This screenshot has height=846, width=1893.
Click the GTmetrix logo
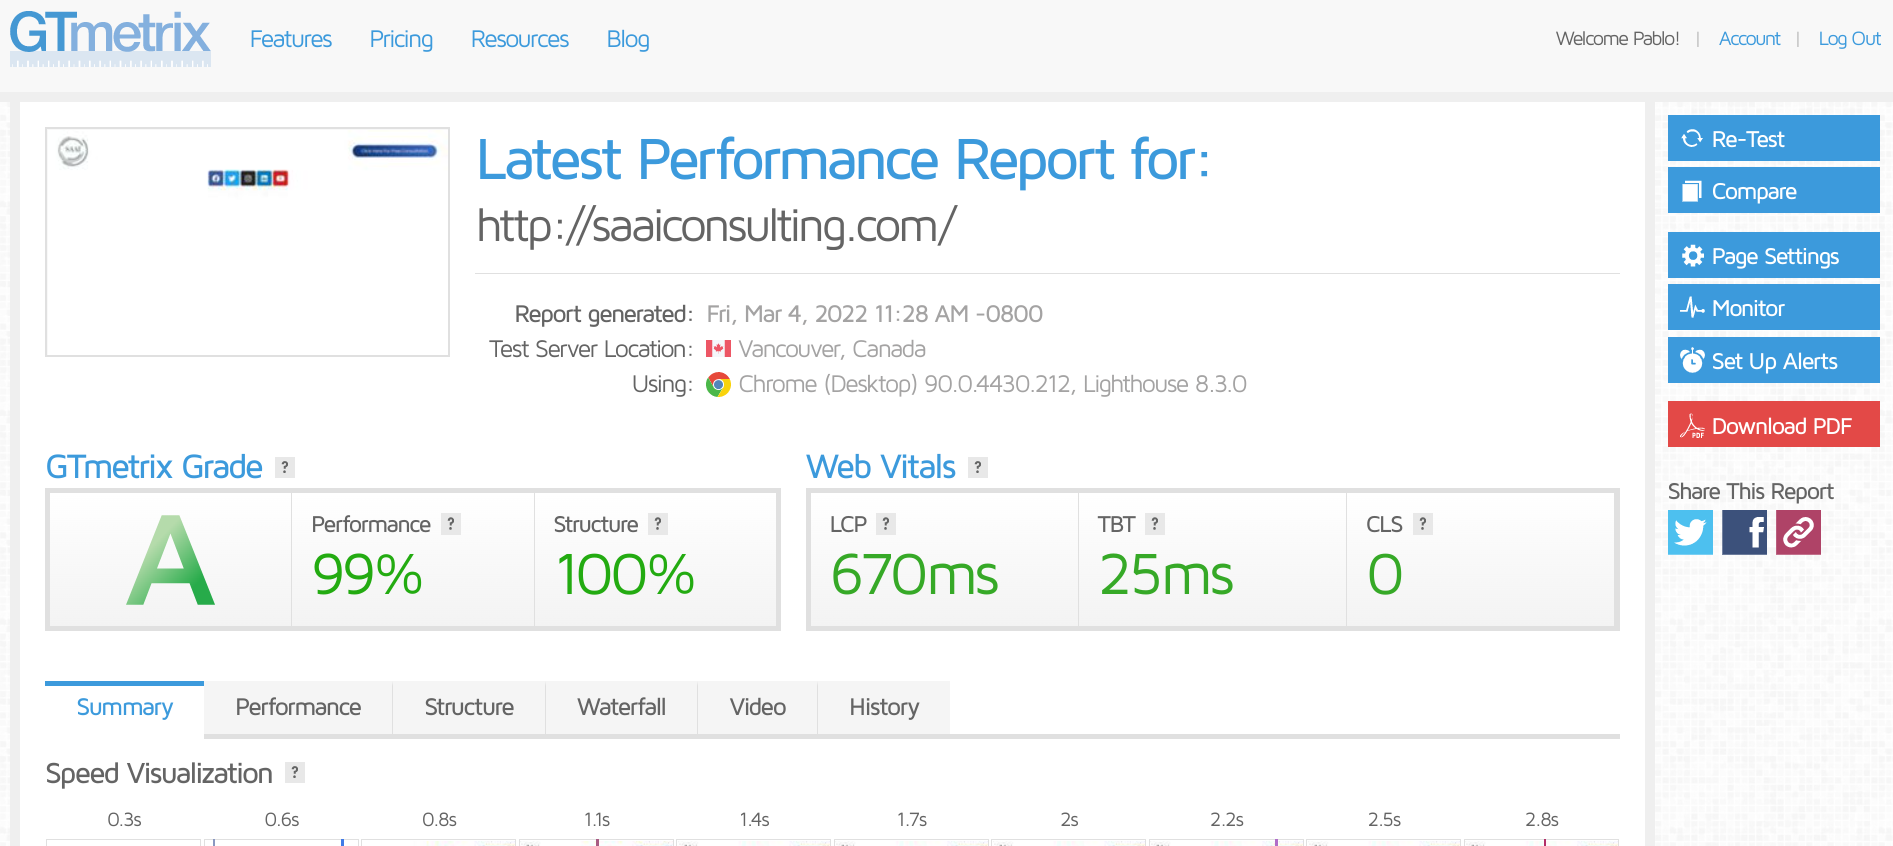click(x=110, y=39)
